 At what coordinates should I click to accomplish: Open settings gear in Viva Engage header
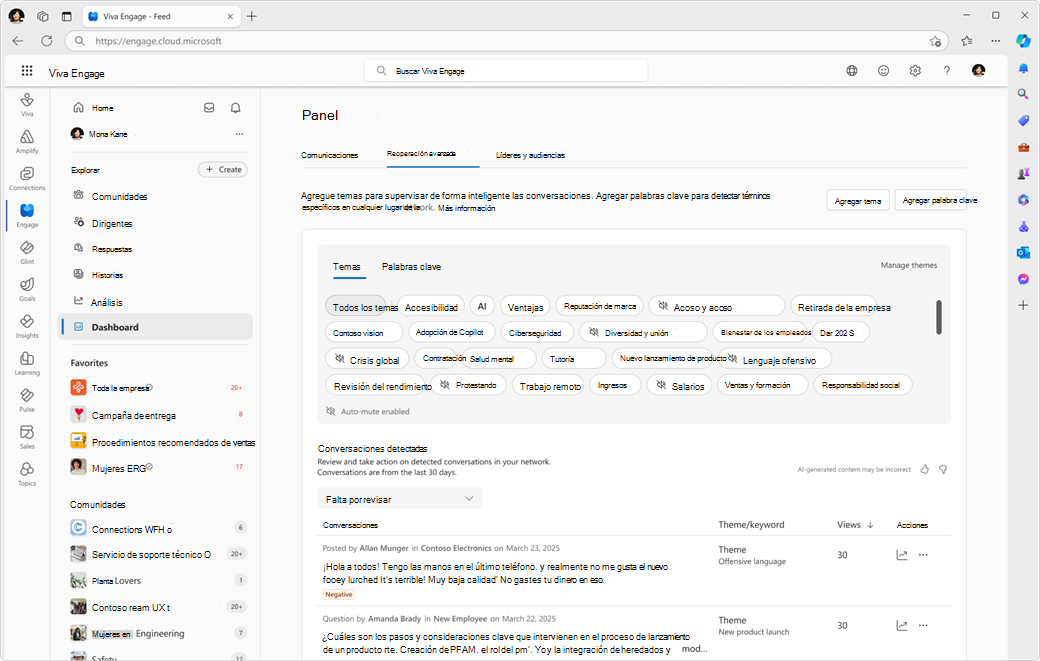click(915, 70)
